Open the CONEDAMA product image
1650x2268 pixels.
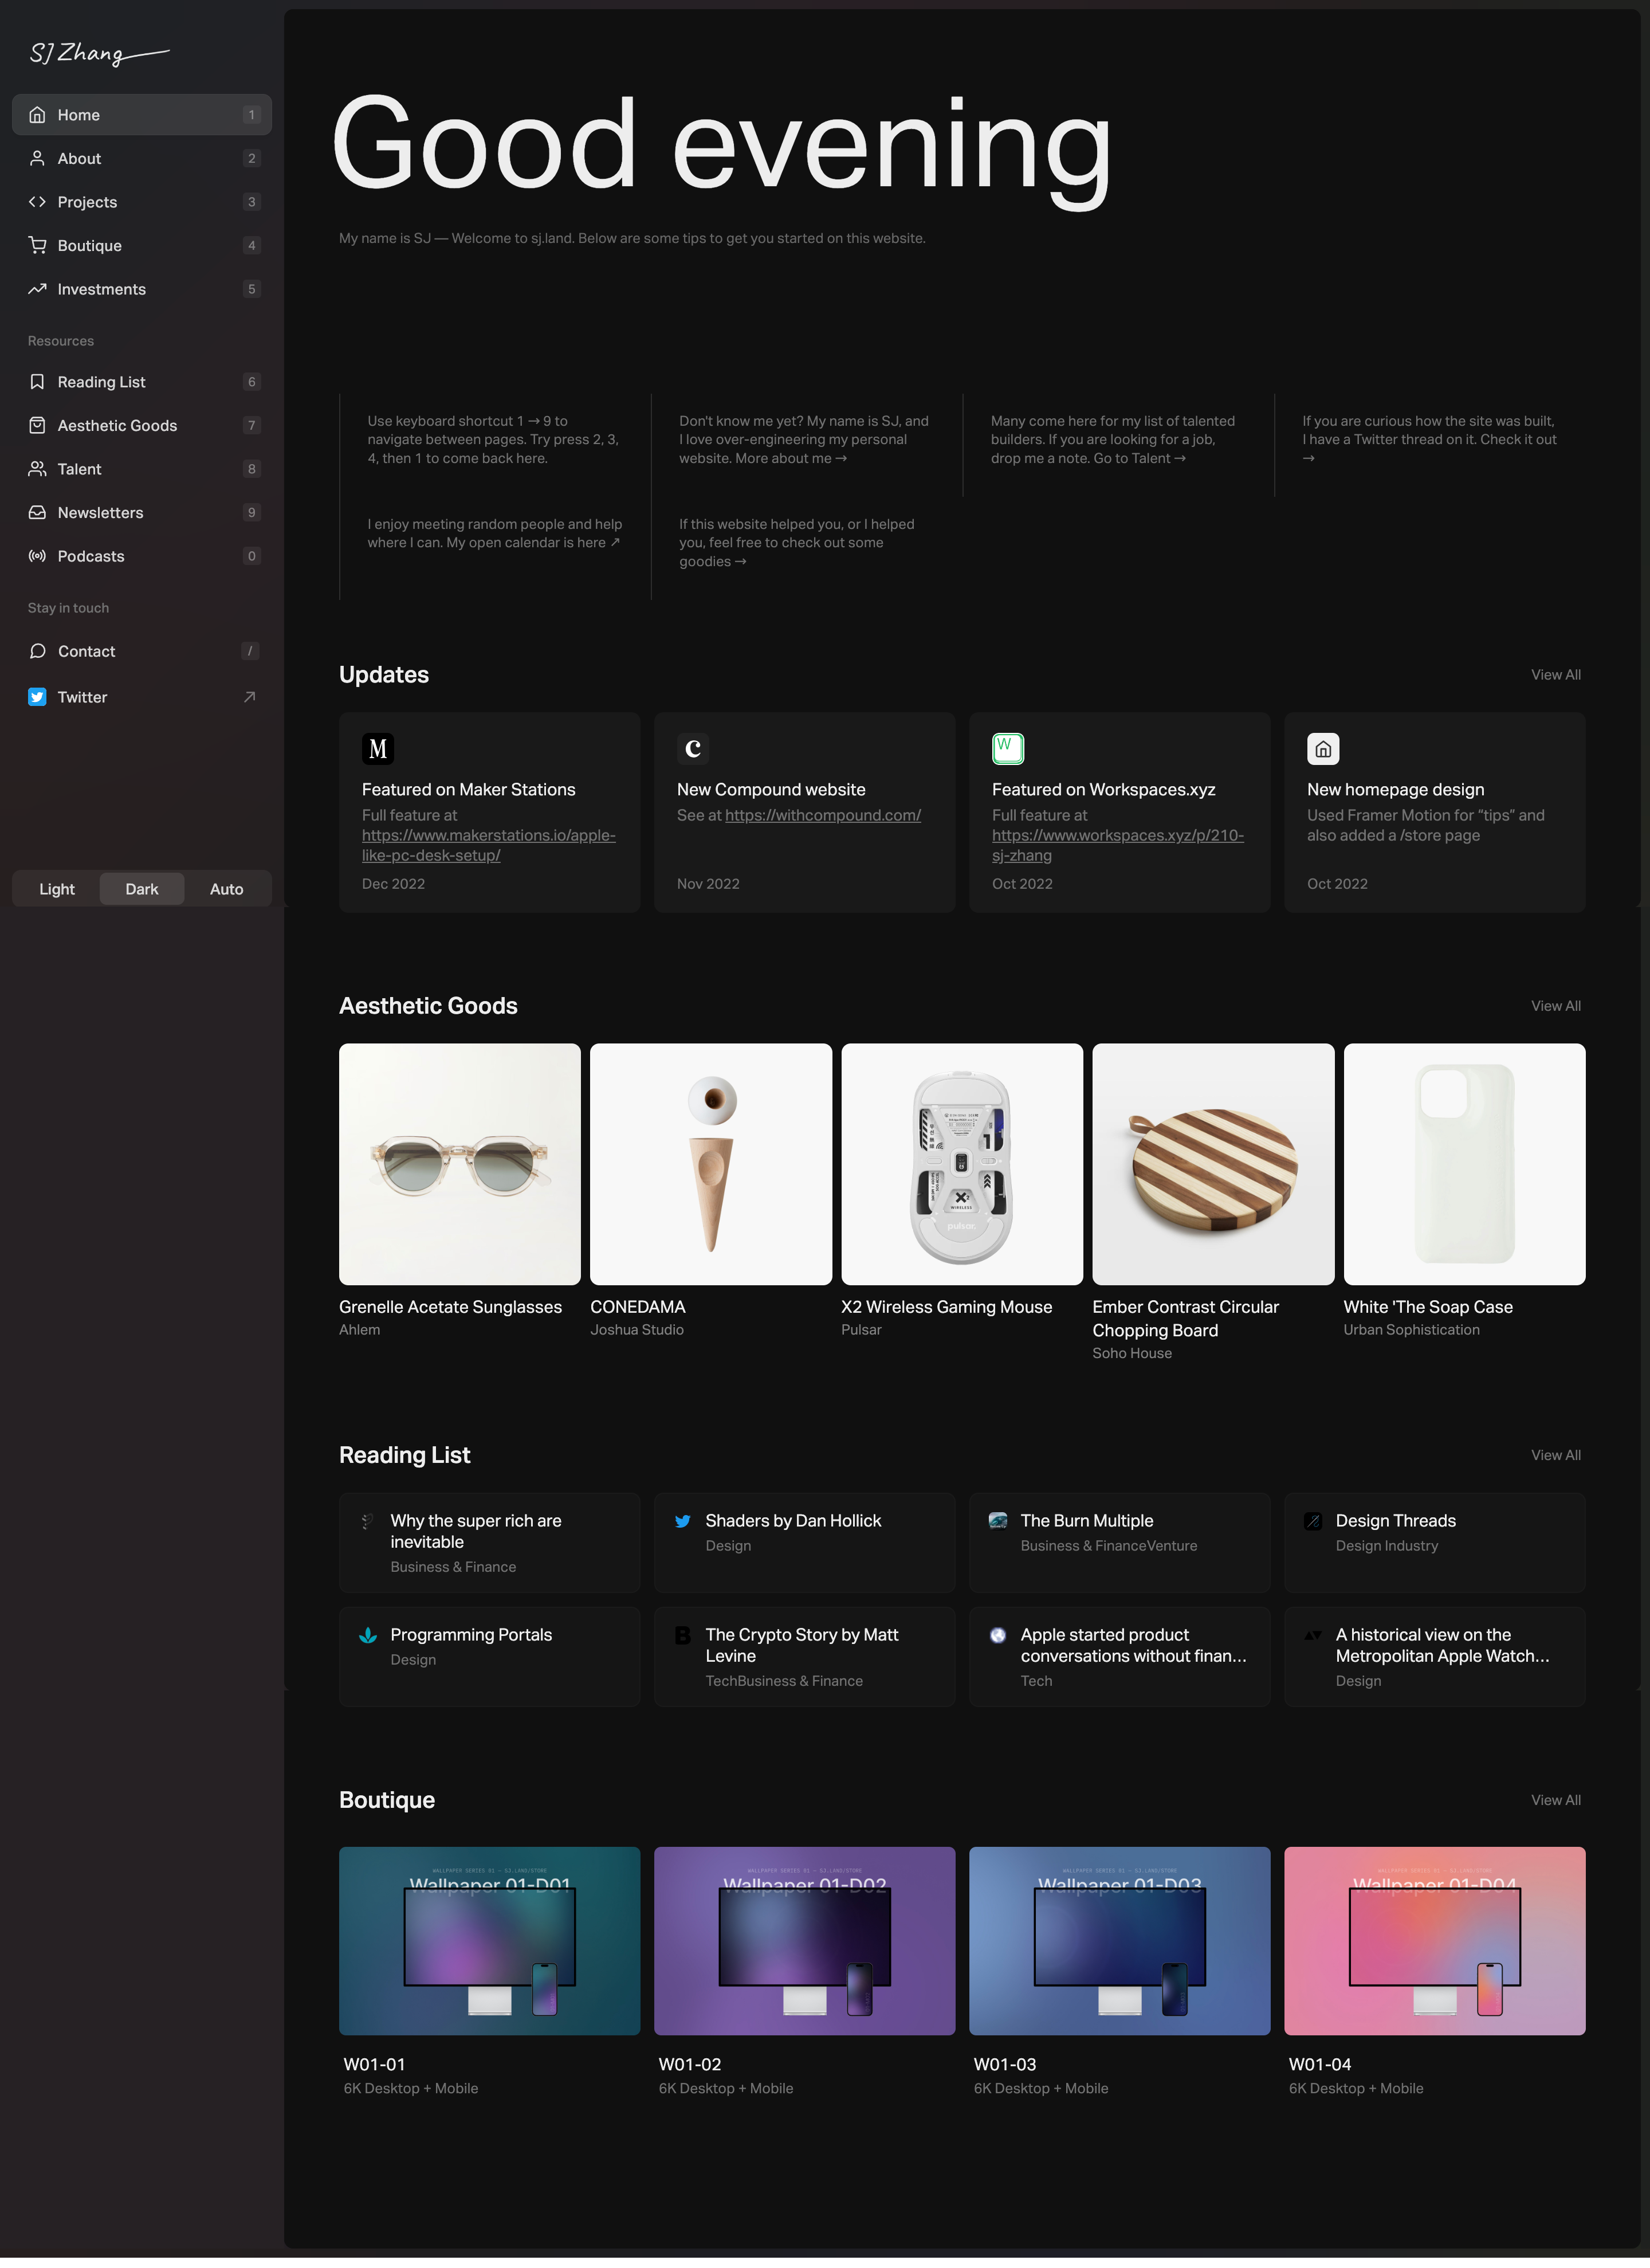click(x=711, y=1164)
